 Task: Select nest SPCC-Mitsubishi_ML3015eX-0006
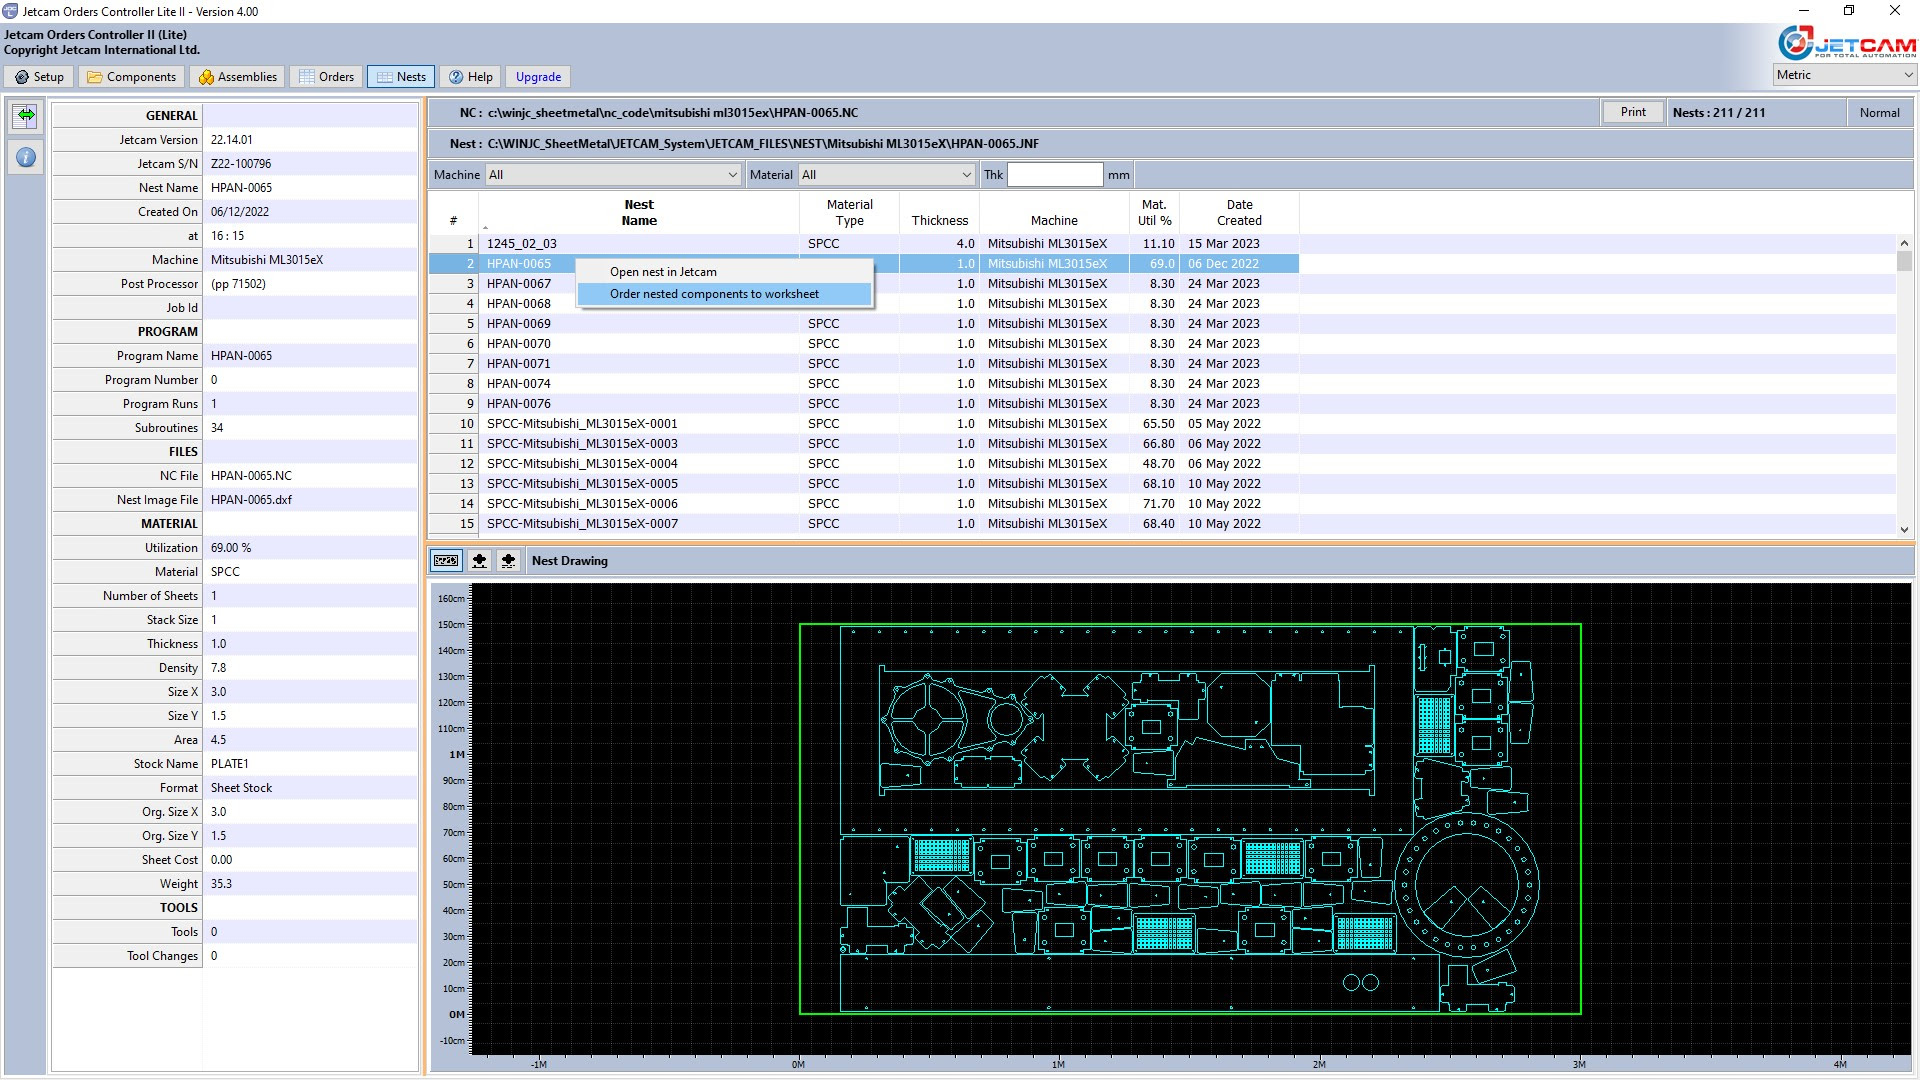864,504
